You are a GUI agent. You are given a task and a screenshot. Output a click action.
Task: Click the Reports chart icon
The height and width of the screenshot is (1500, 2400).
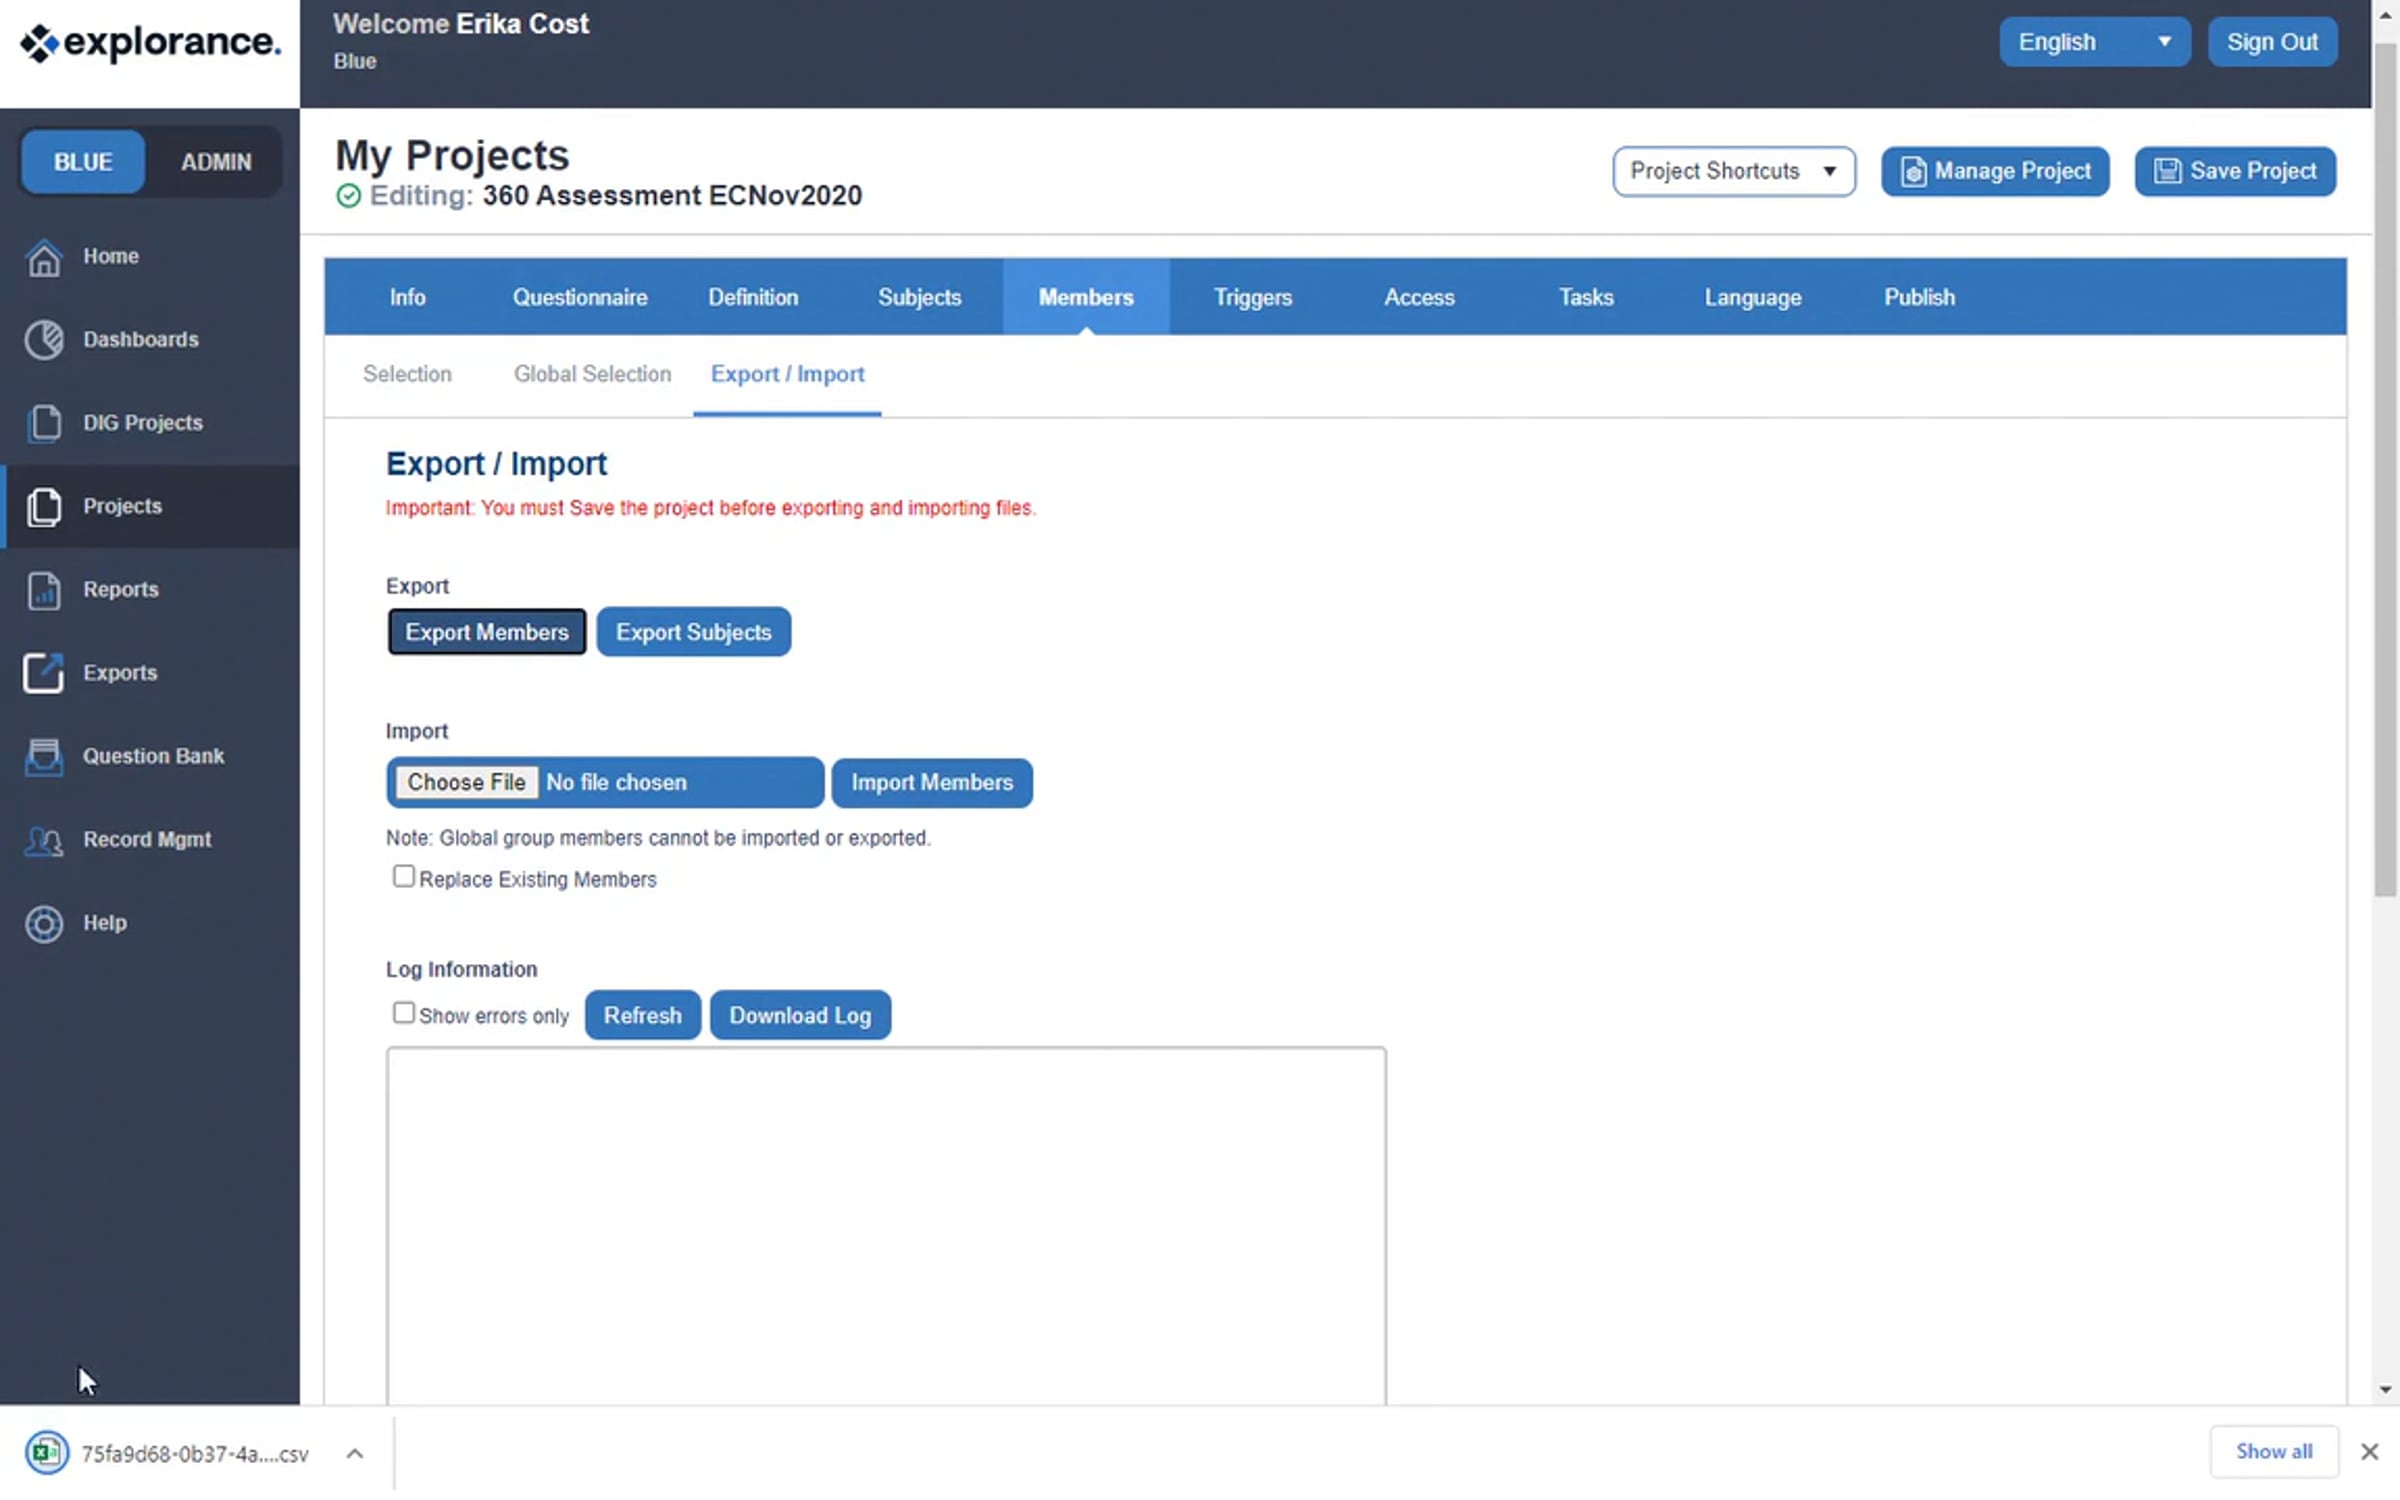coord(44,590)
